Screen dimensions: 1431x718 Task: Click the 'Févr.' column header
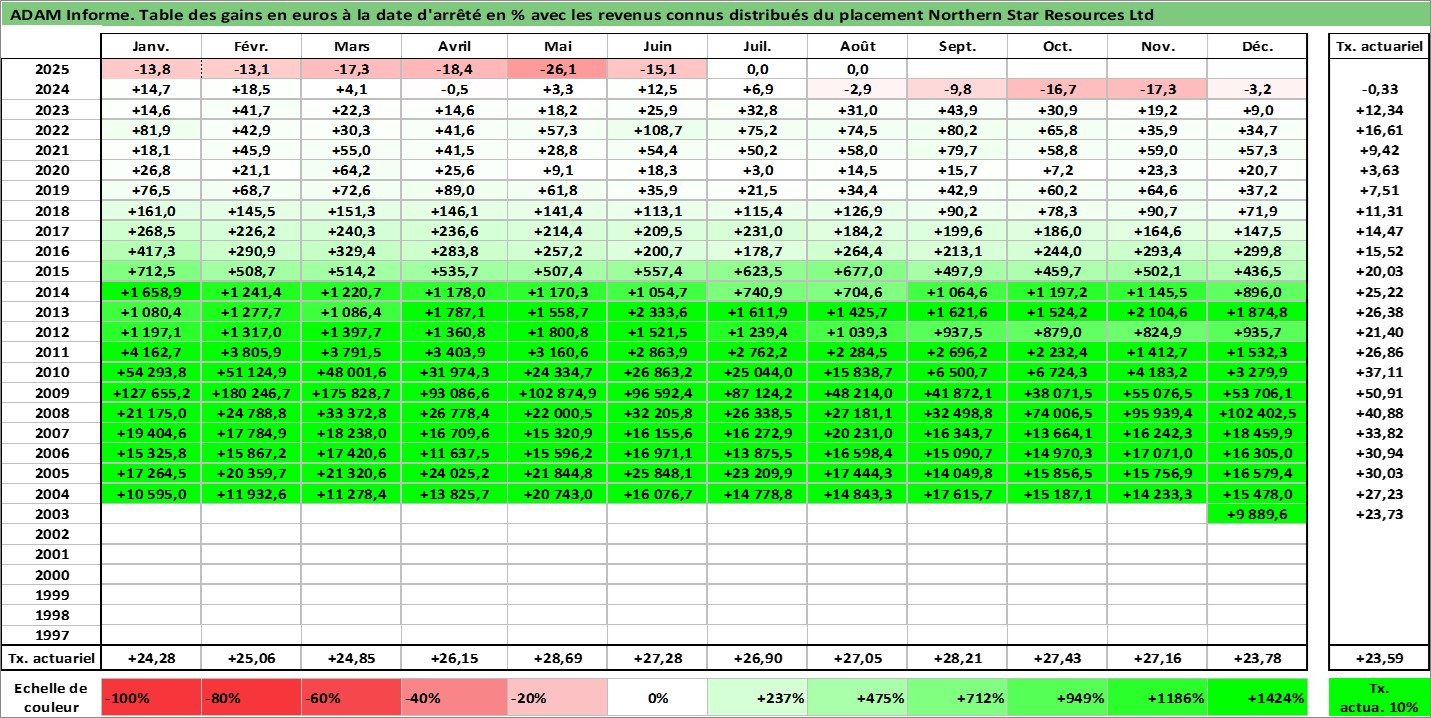[x=252, y=47]
